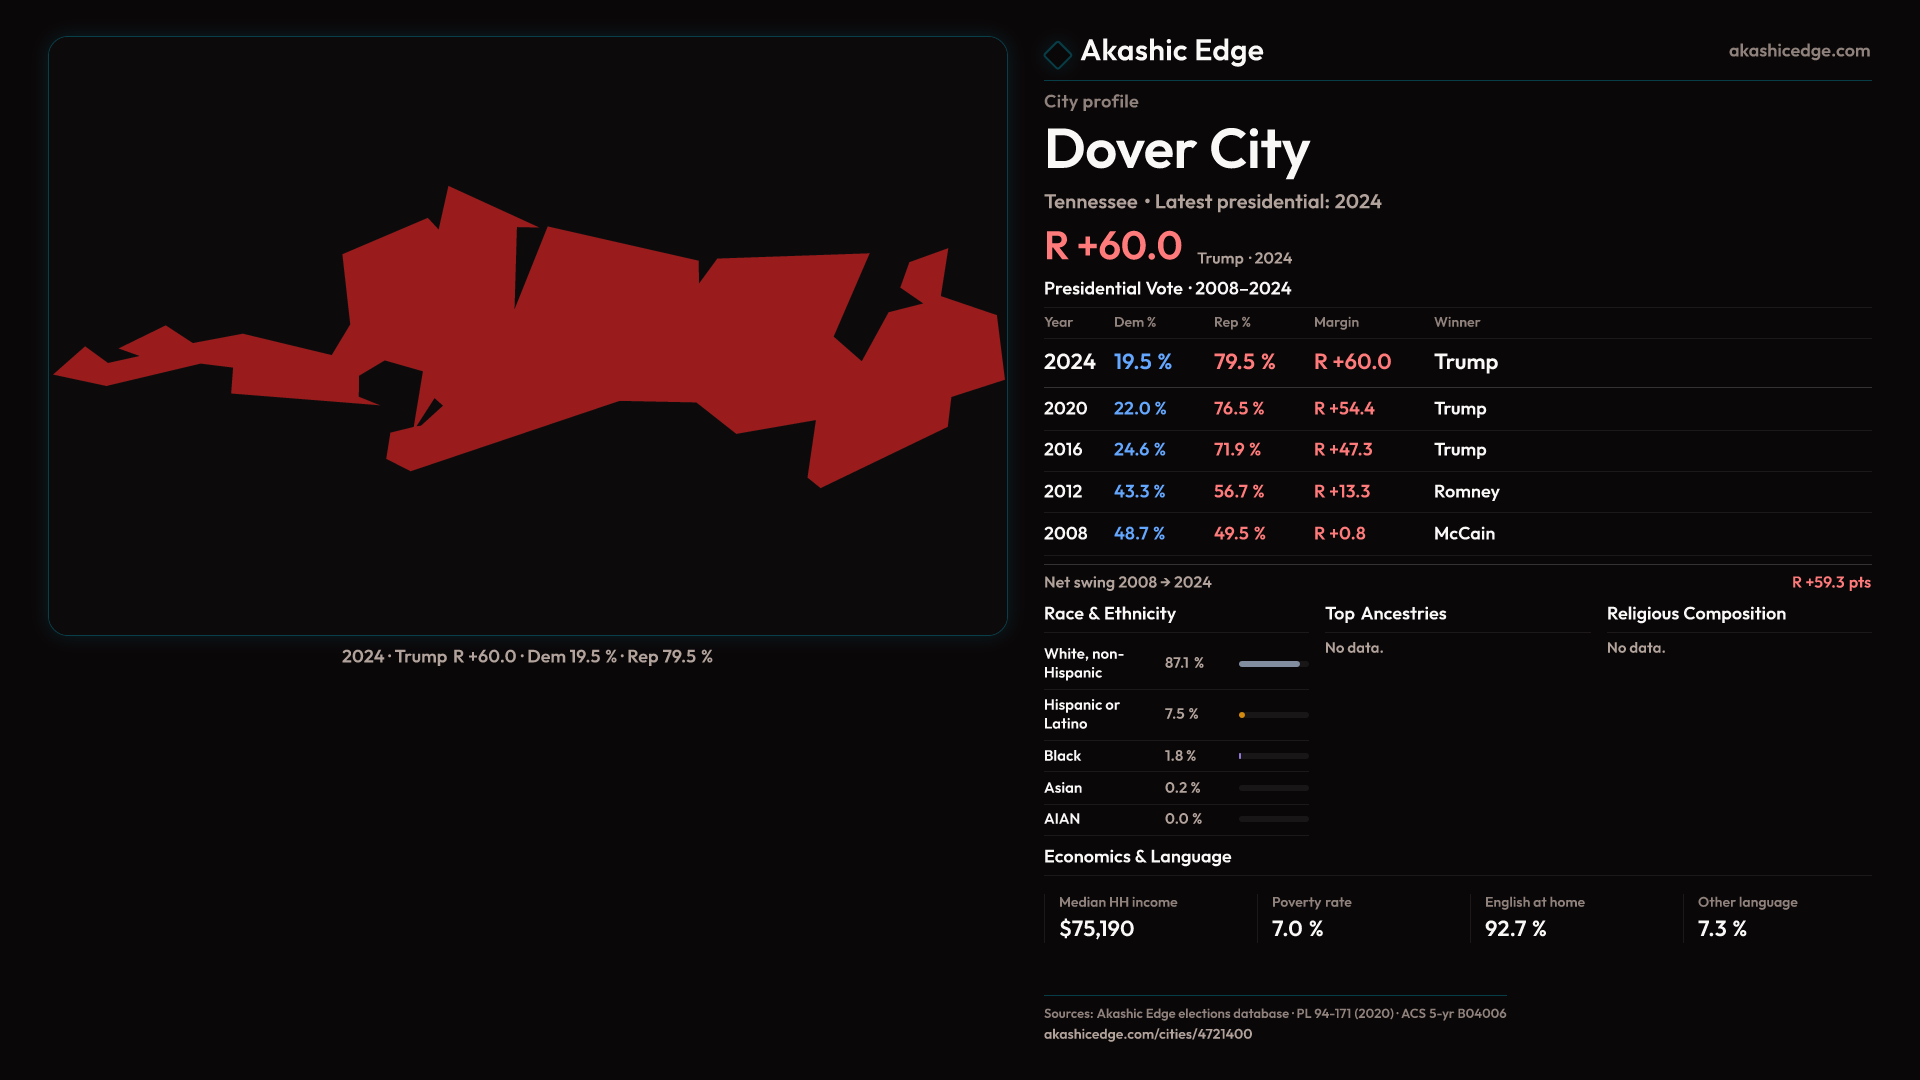Click the Other language 7.3 % stat
1920x1080 pixels.
[x=1722, y=929]
